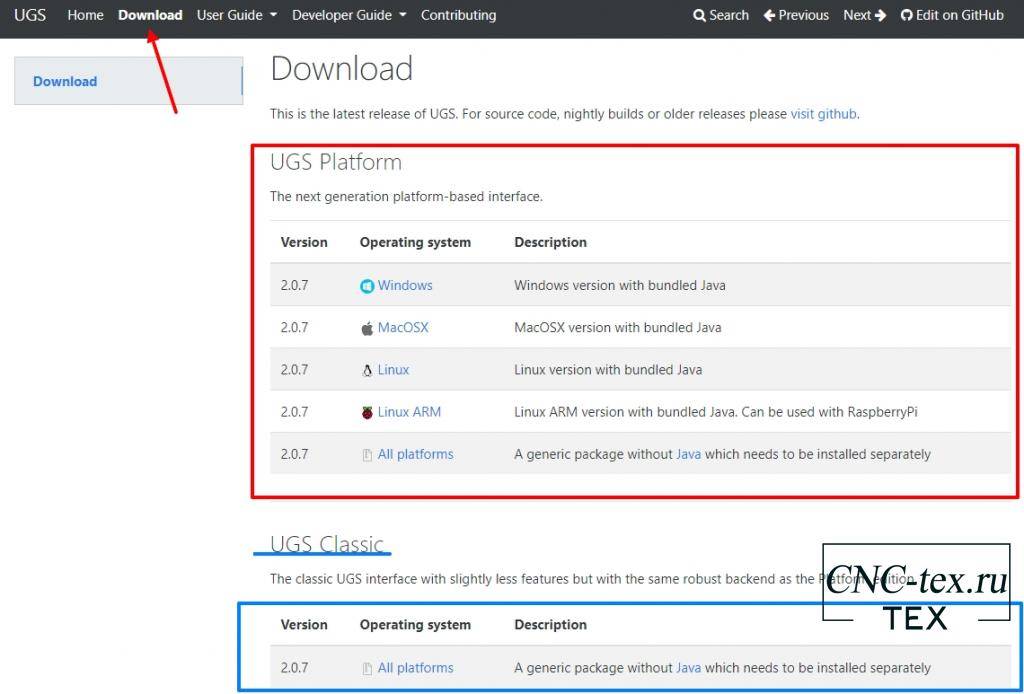Expand the User Guide dropdown menu

point(236,15)
